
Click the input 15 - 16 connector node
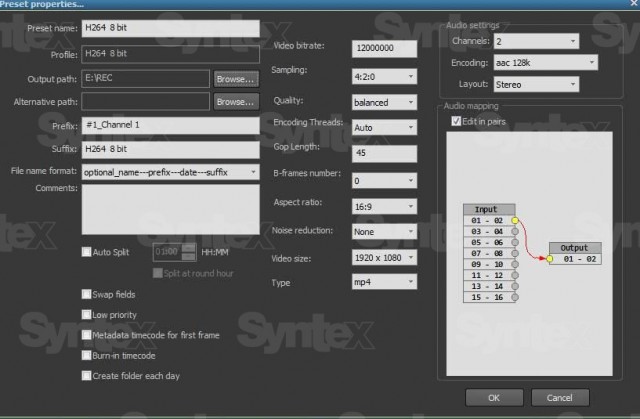point(515,297)
